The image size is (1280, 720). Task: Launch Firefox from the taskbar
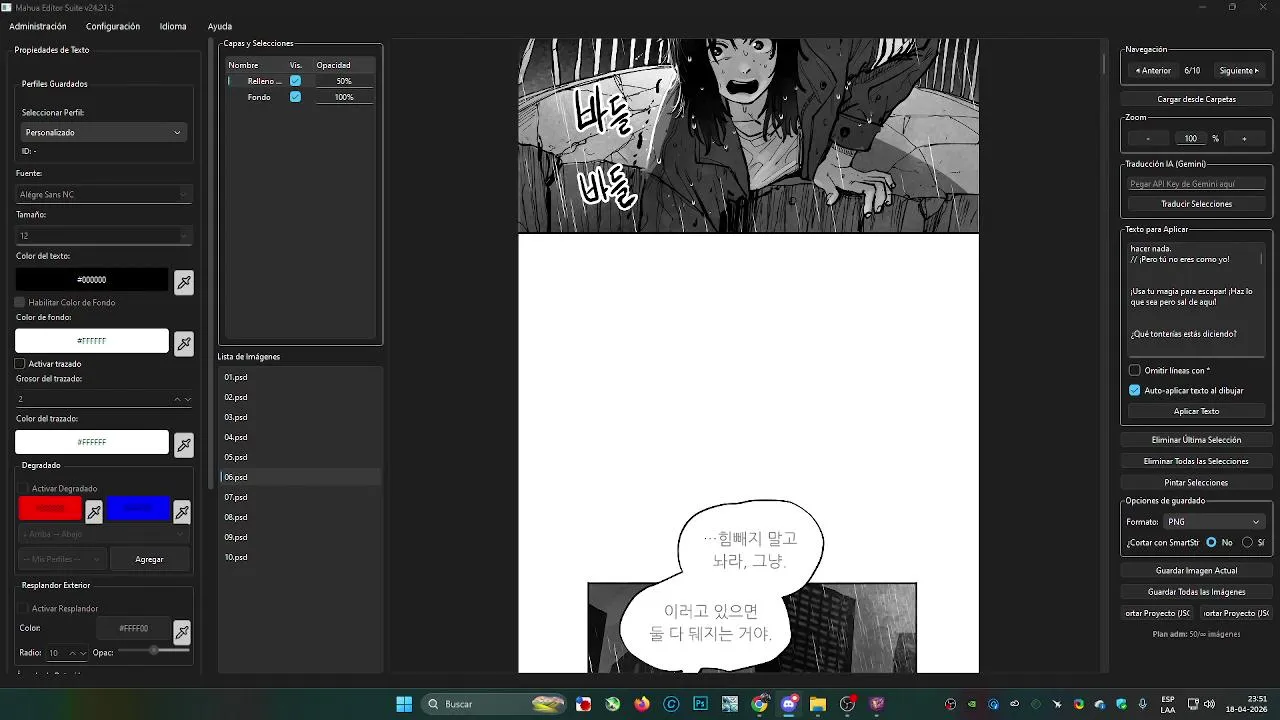point(642,704)
